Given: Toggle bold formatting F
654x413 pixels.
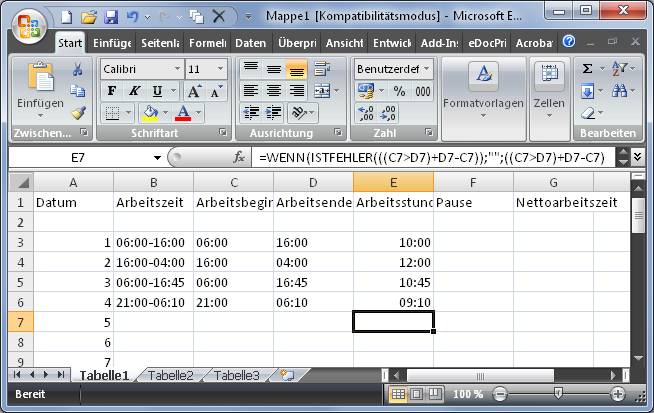Looking at the screenshot, I should (x=111, y=91).
